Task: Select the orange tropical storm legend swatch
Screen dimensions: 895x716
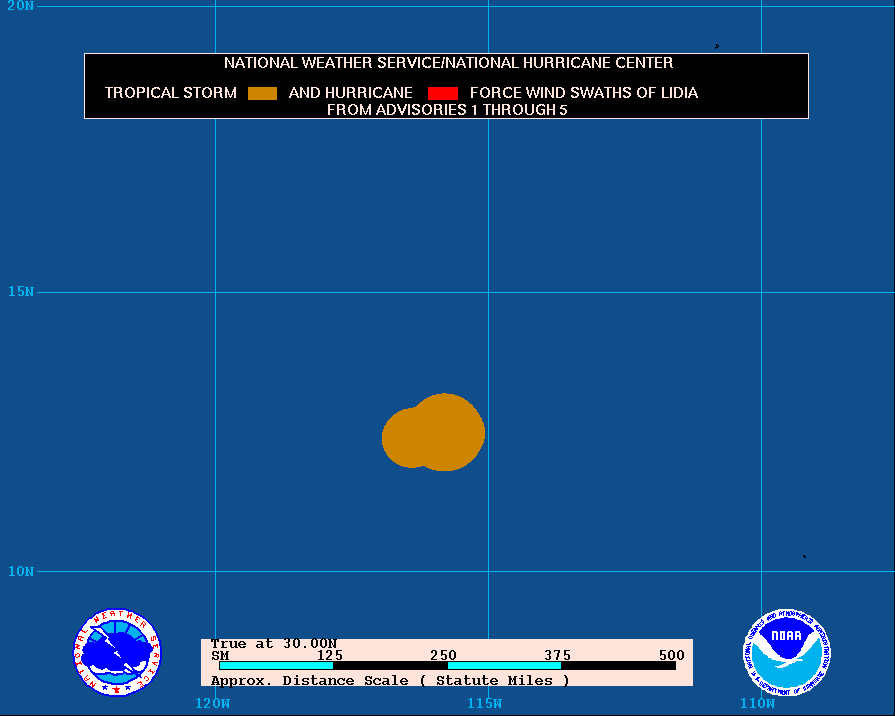Action: click(263, 94)
